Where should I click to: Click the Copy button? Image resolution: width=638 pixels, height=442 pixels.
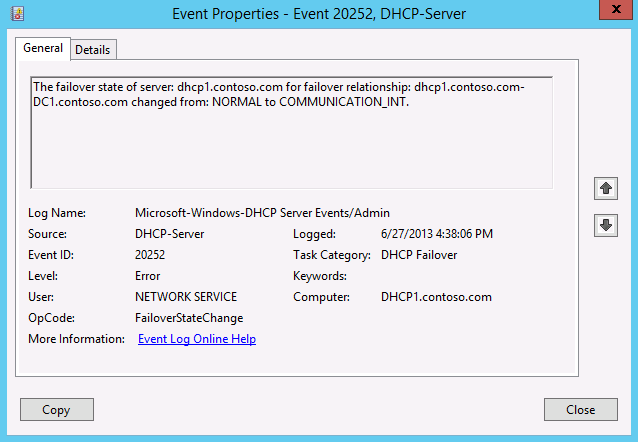[57, 409]
